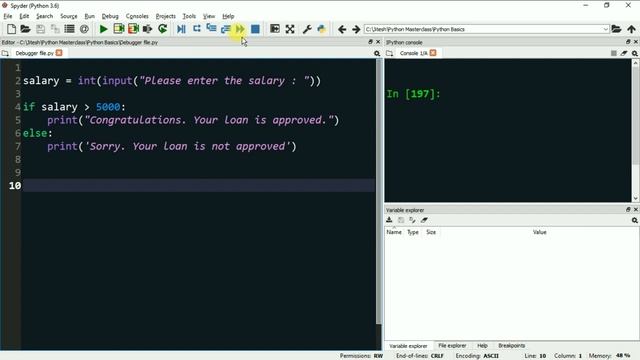
Task: Open the Edit menu
Action: tap(24, 16)
